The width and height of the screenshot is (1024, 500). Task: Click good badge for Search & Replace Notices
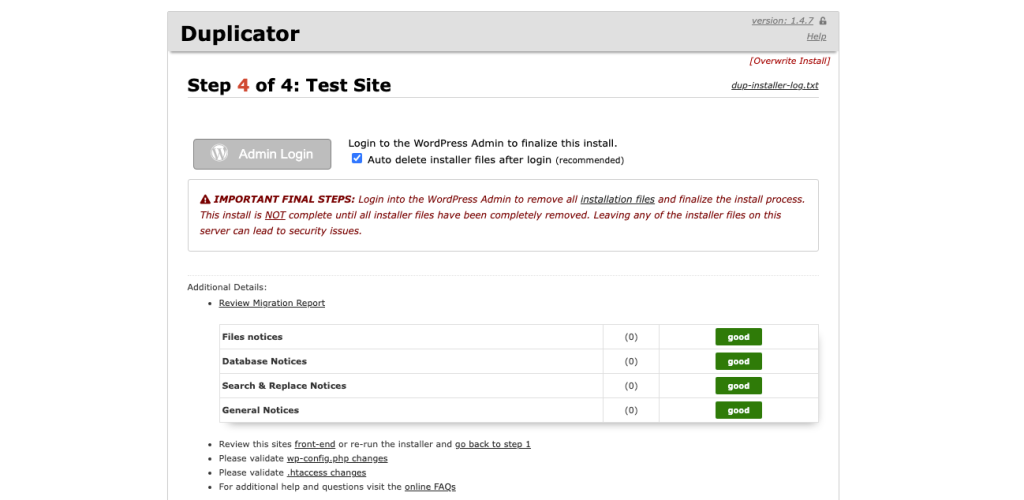[739, 386]
